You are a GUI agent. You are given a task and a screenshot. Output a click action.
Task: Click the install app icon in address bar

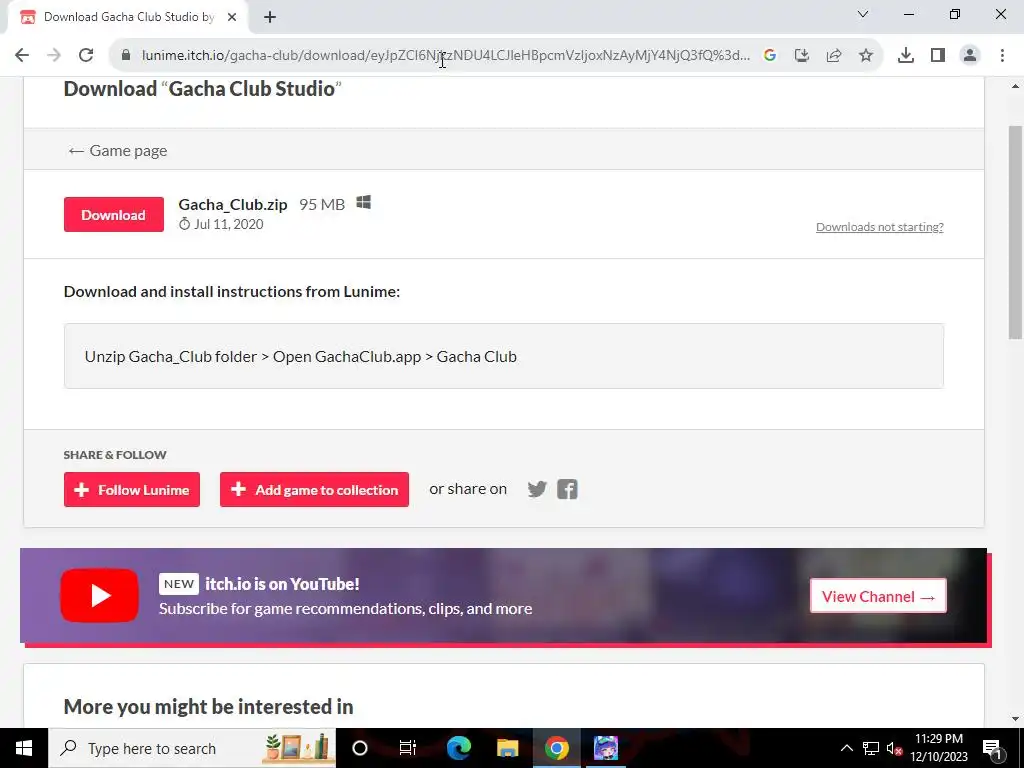802,55
